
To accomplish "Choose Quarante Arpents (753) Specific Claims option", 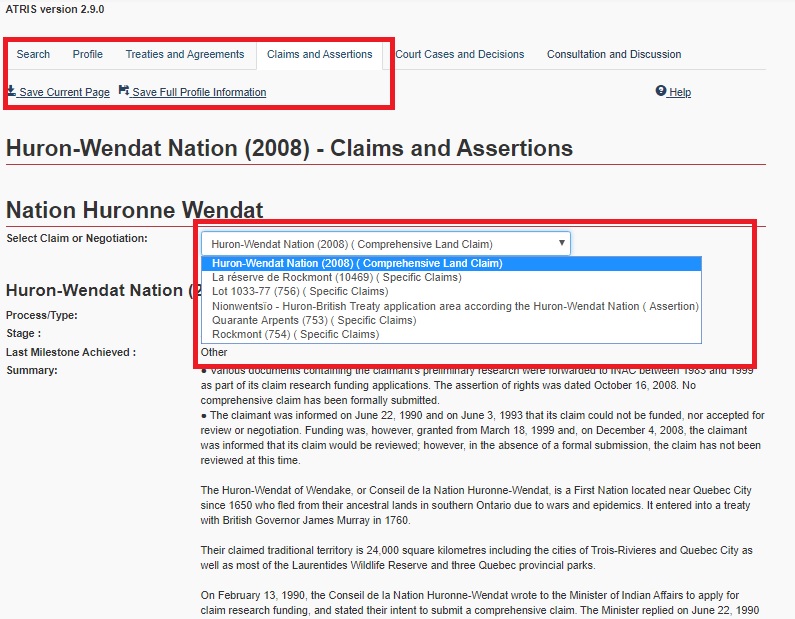I will tap(313, 320).
